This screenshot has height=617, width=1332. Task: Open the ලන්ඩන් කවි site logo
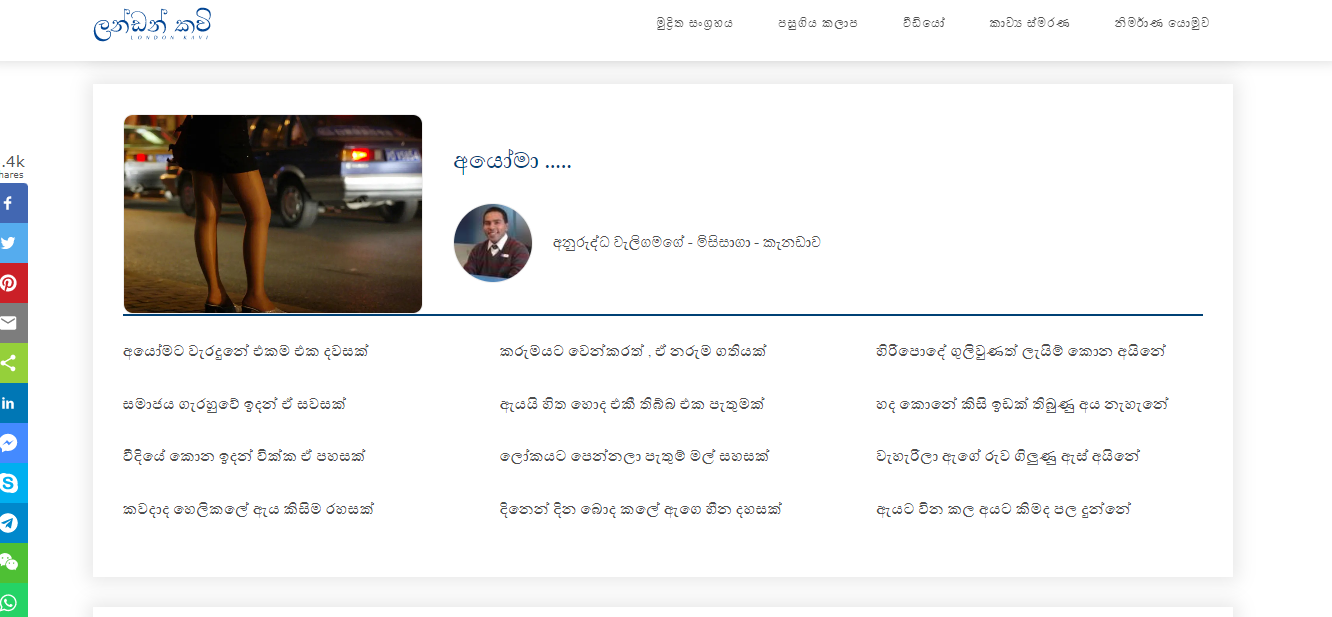tap(152, 25)
